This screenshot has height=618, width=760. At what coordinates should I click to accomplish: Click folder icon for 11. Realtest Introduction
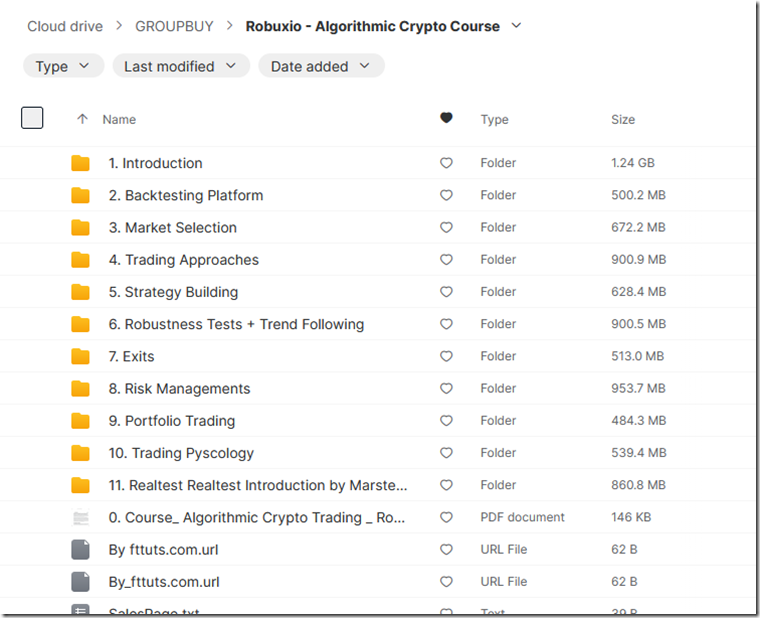tap(80, 485)
